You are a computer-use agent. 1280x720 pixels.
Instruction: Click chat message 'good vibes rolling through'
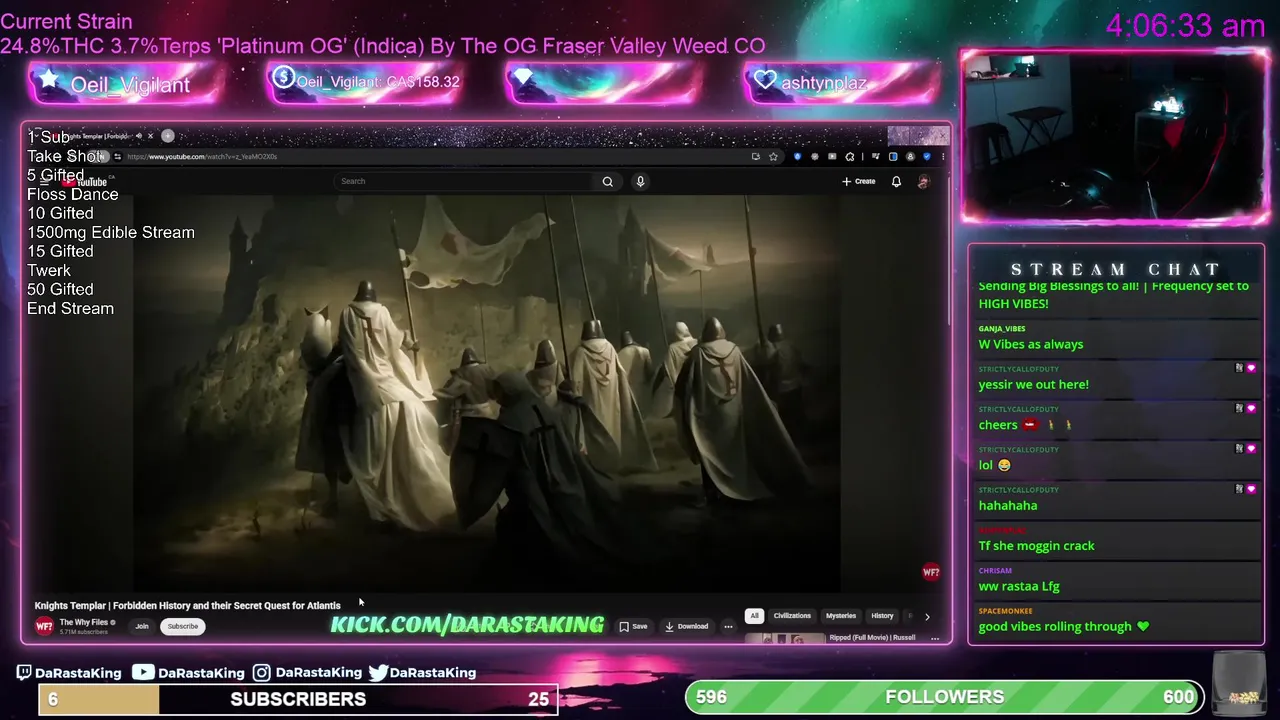[x=1064, y=626]
